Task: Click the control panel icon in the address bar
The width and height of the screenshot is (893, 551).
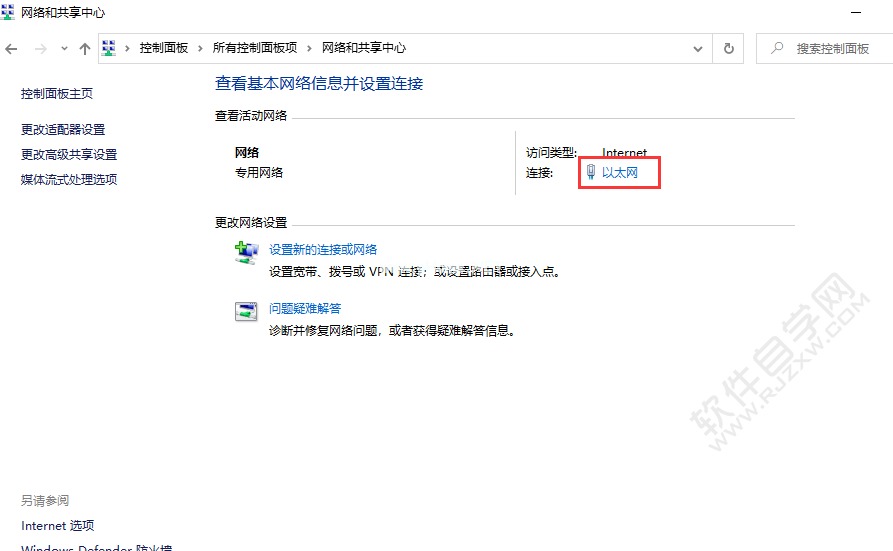Action: [x=109, y=48]
